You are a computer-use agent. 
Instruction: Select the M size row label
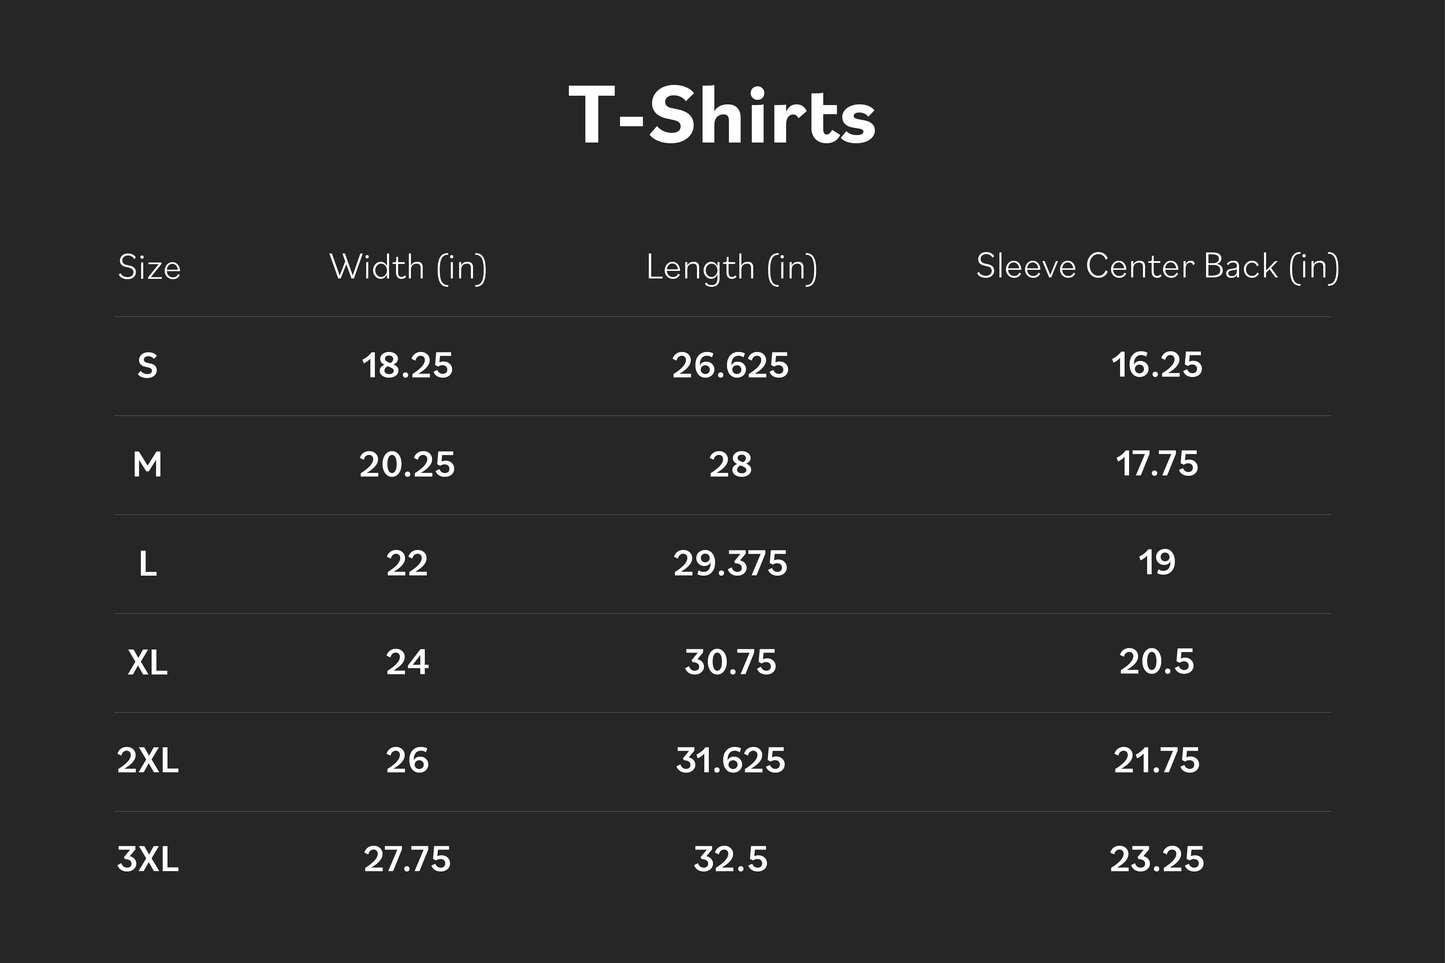147,464
